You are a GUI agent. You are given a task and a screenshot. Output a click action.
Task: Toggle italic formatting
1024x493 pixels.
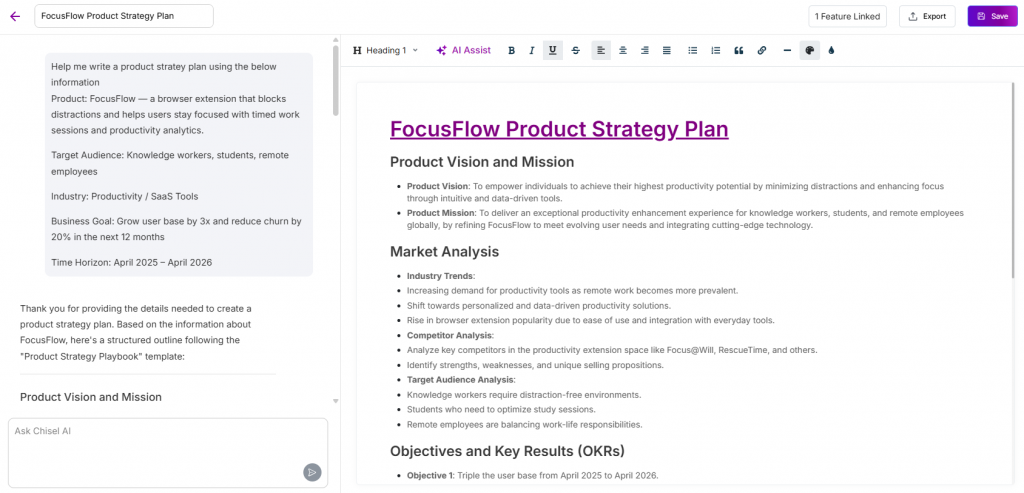(532, 50)
